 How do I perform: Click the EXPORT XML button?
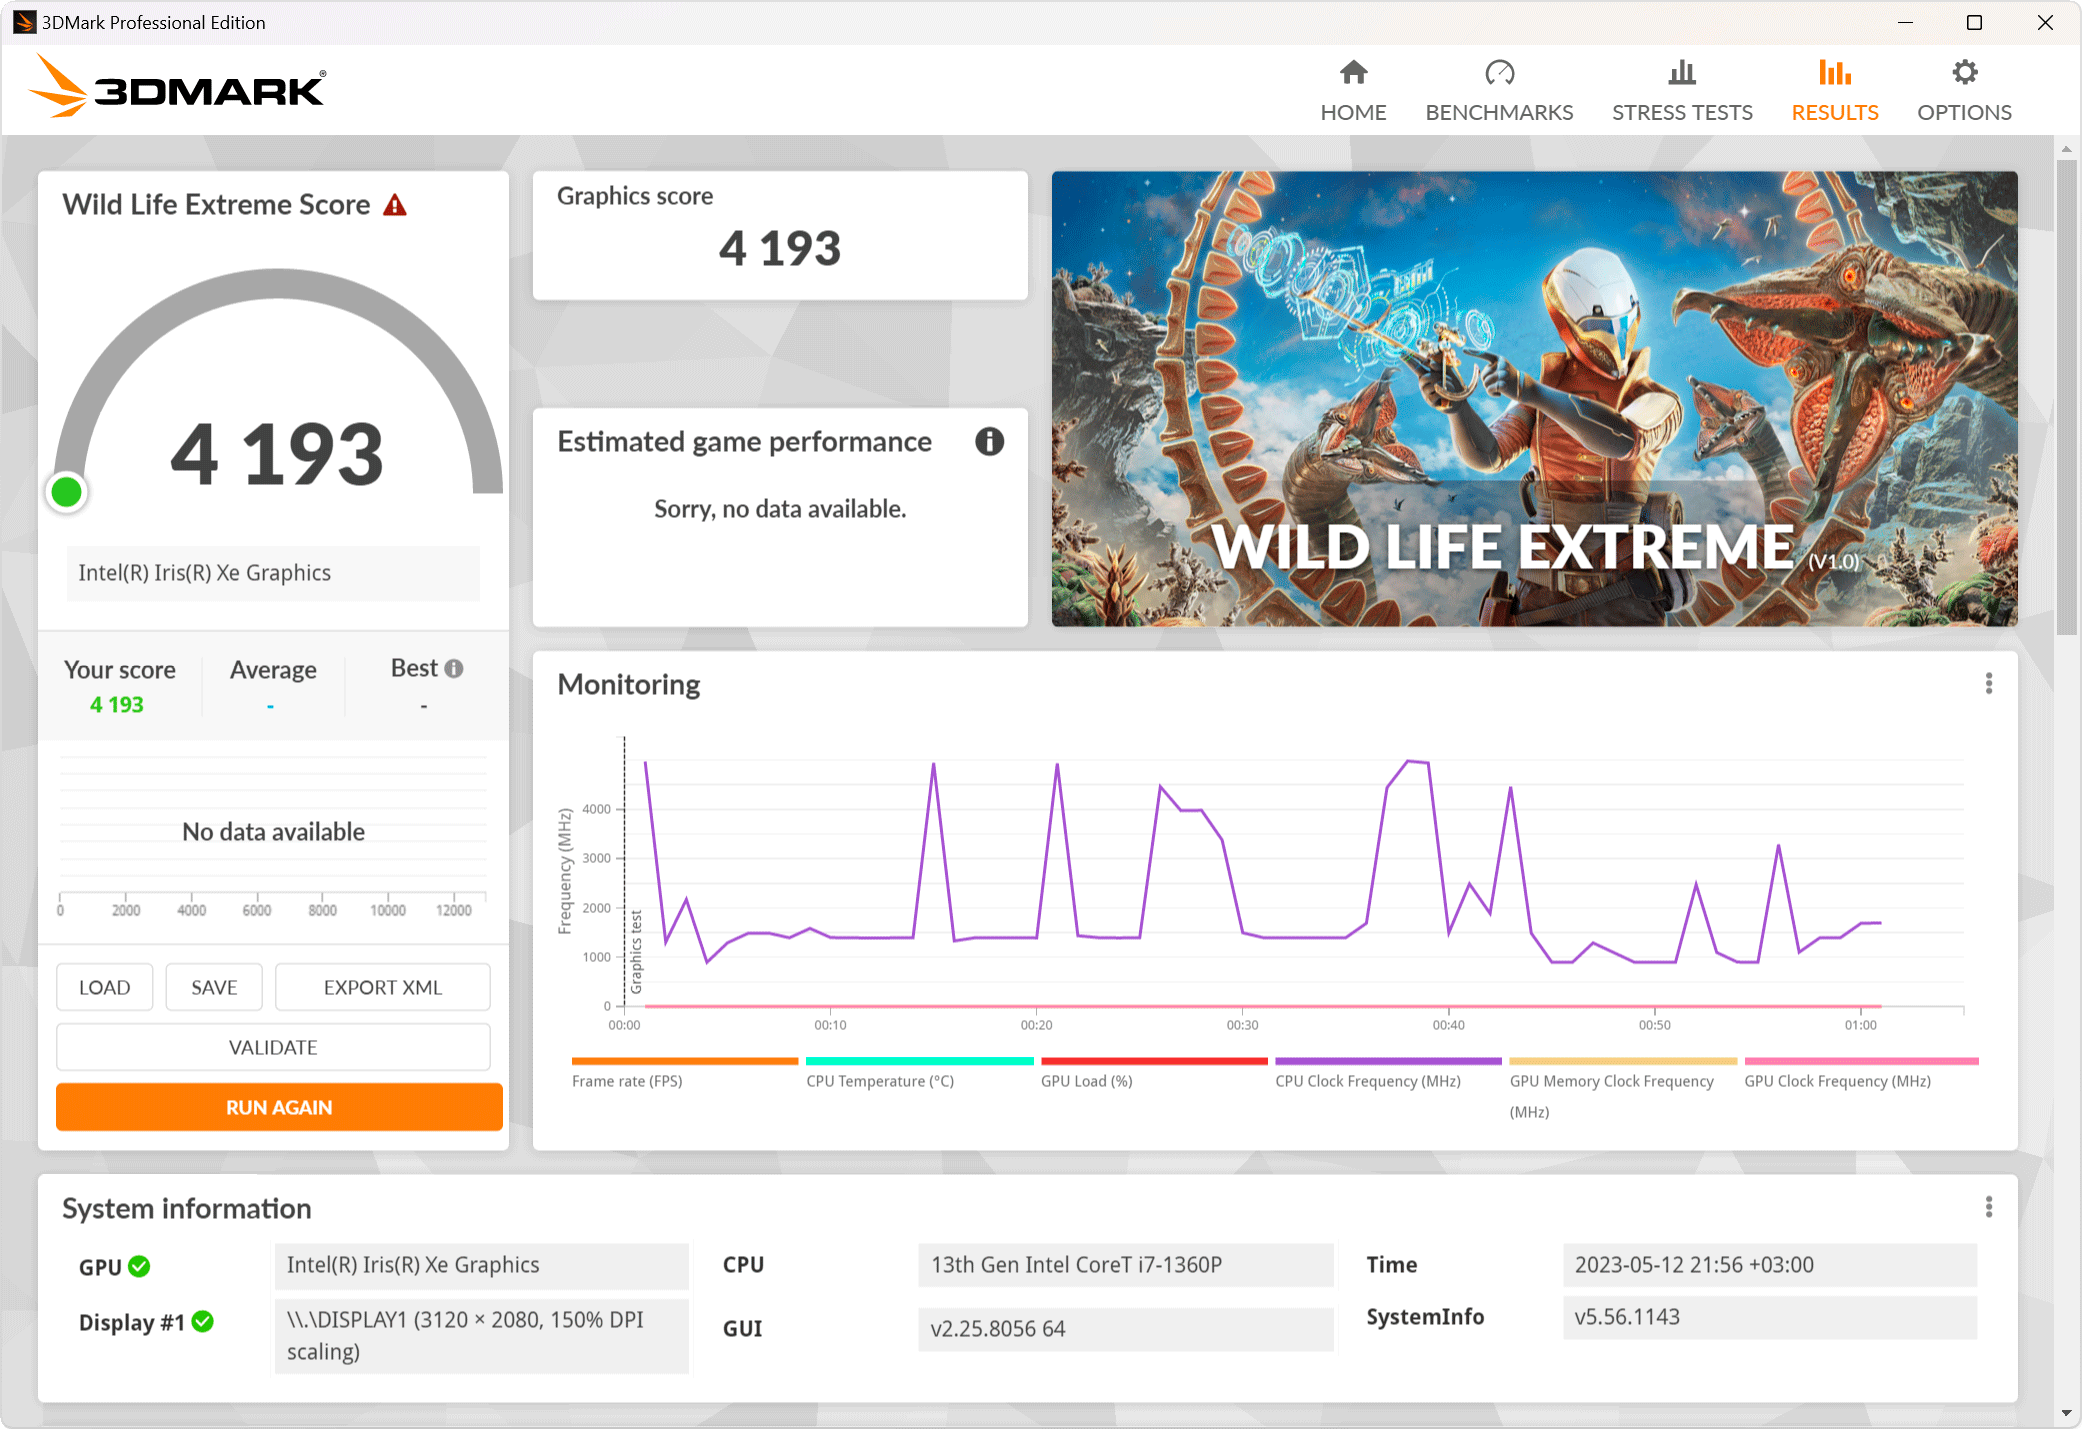pyautogui.click(x=382, y=988)
